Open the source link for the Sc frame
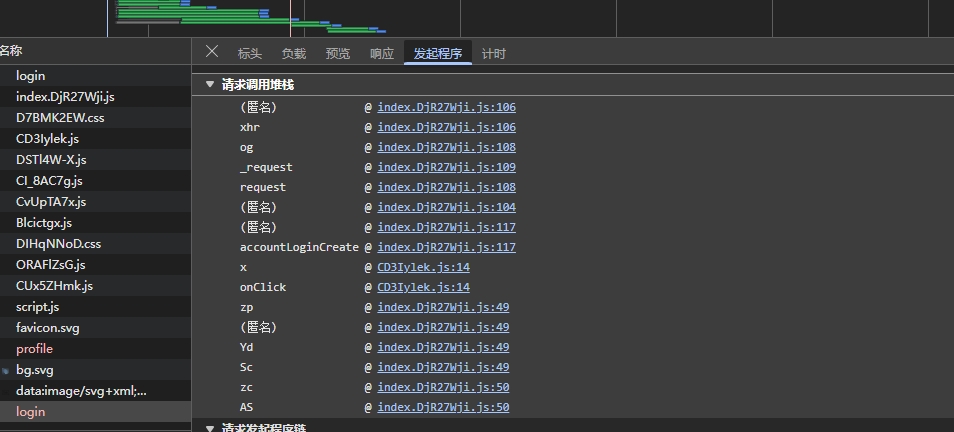 [443, 368]
